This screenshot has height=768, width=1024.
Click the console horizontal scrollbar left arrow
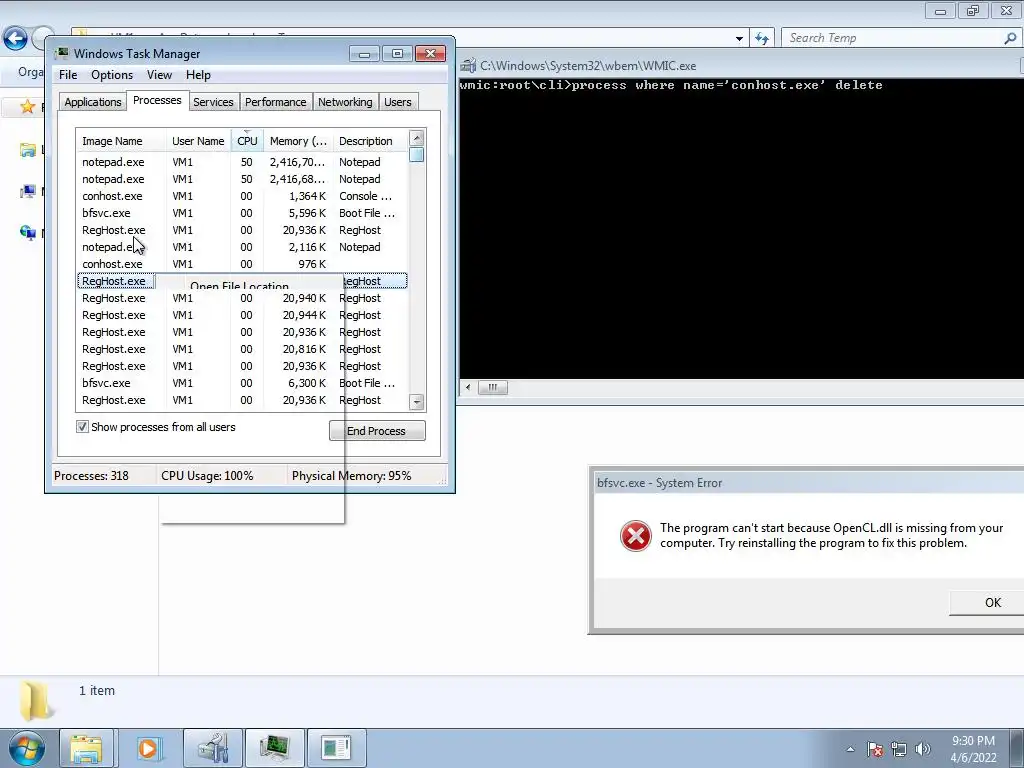click(468, 387)
